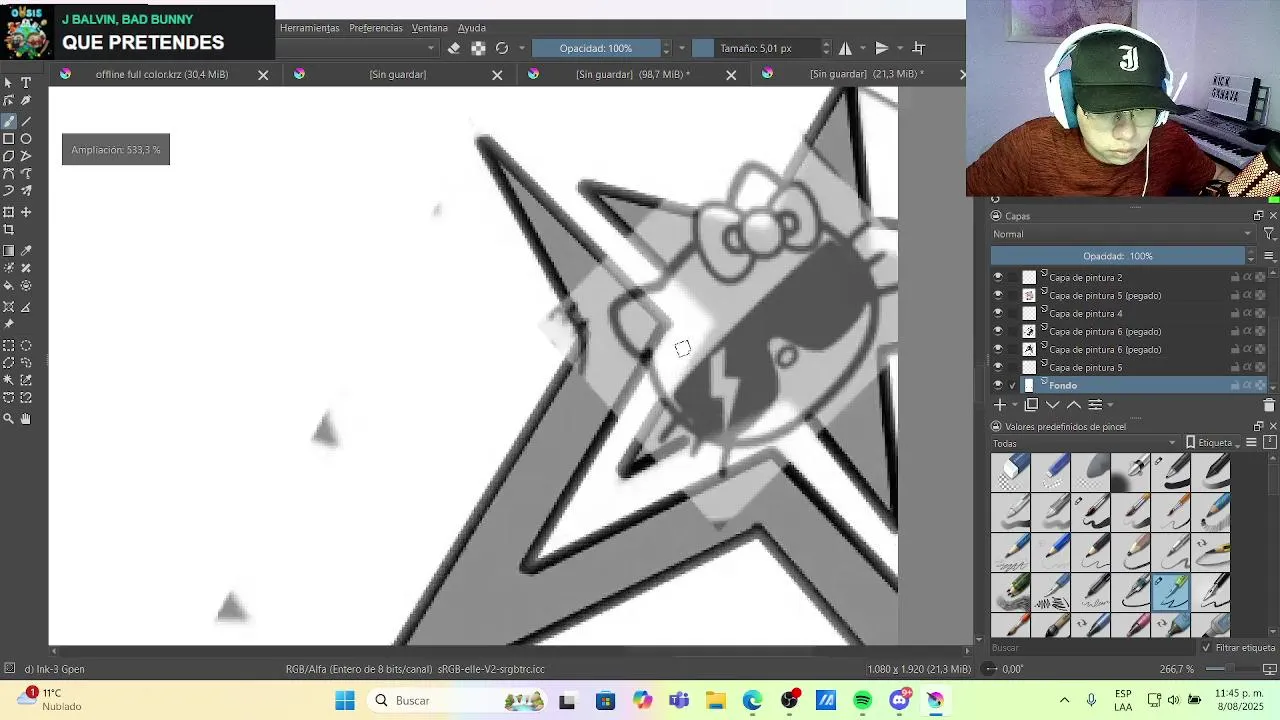Duplicate the current layer
The image size is (1280, 720).
(1031, 405)
